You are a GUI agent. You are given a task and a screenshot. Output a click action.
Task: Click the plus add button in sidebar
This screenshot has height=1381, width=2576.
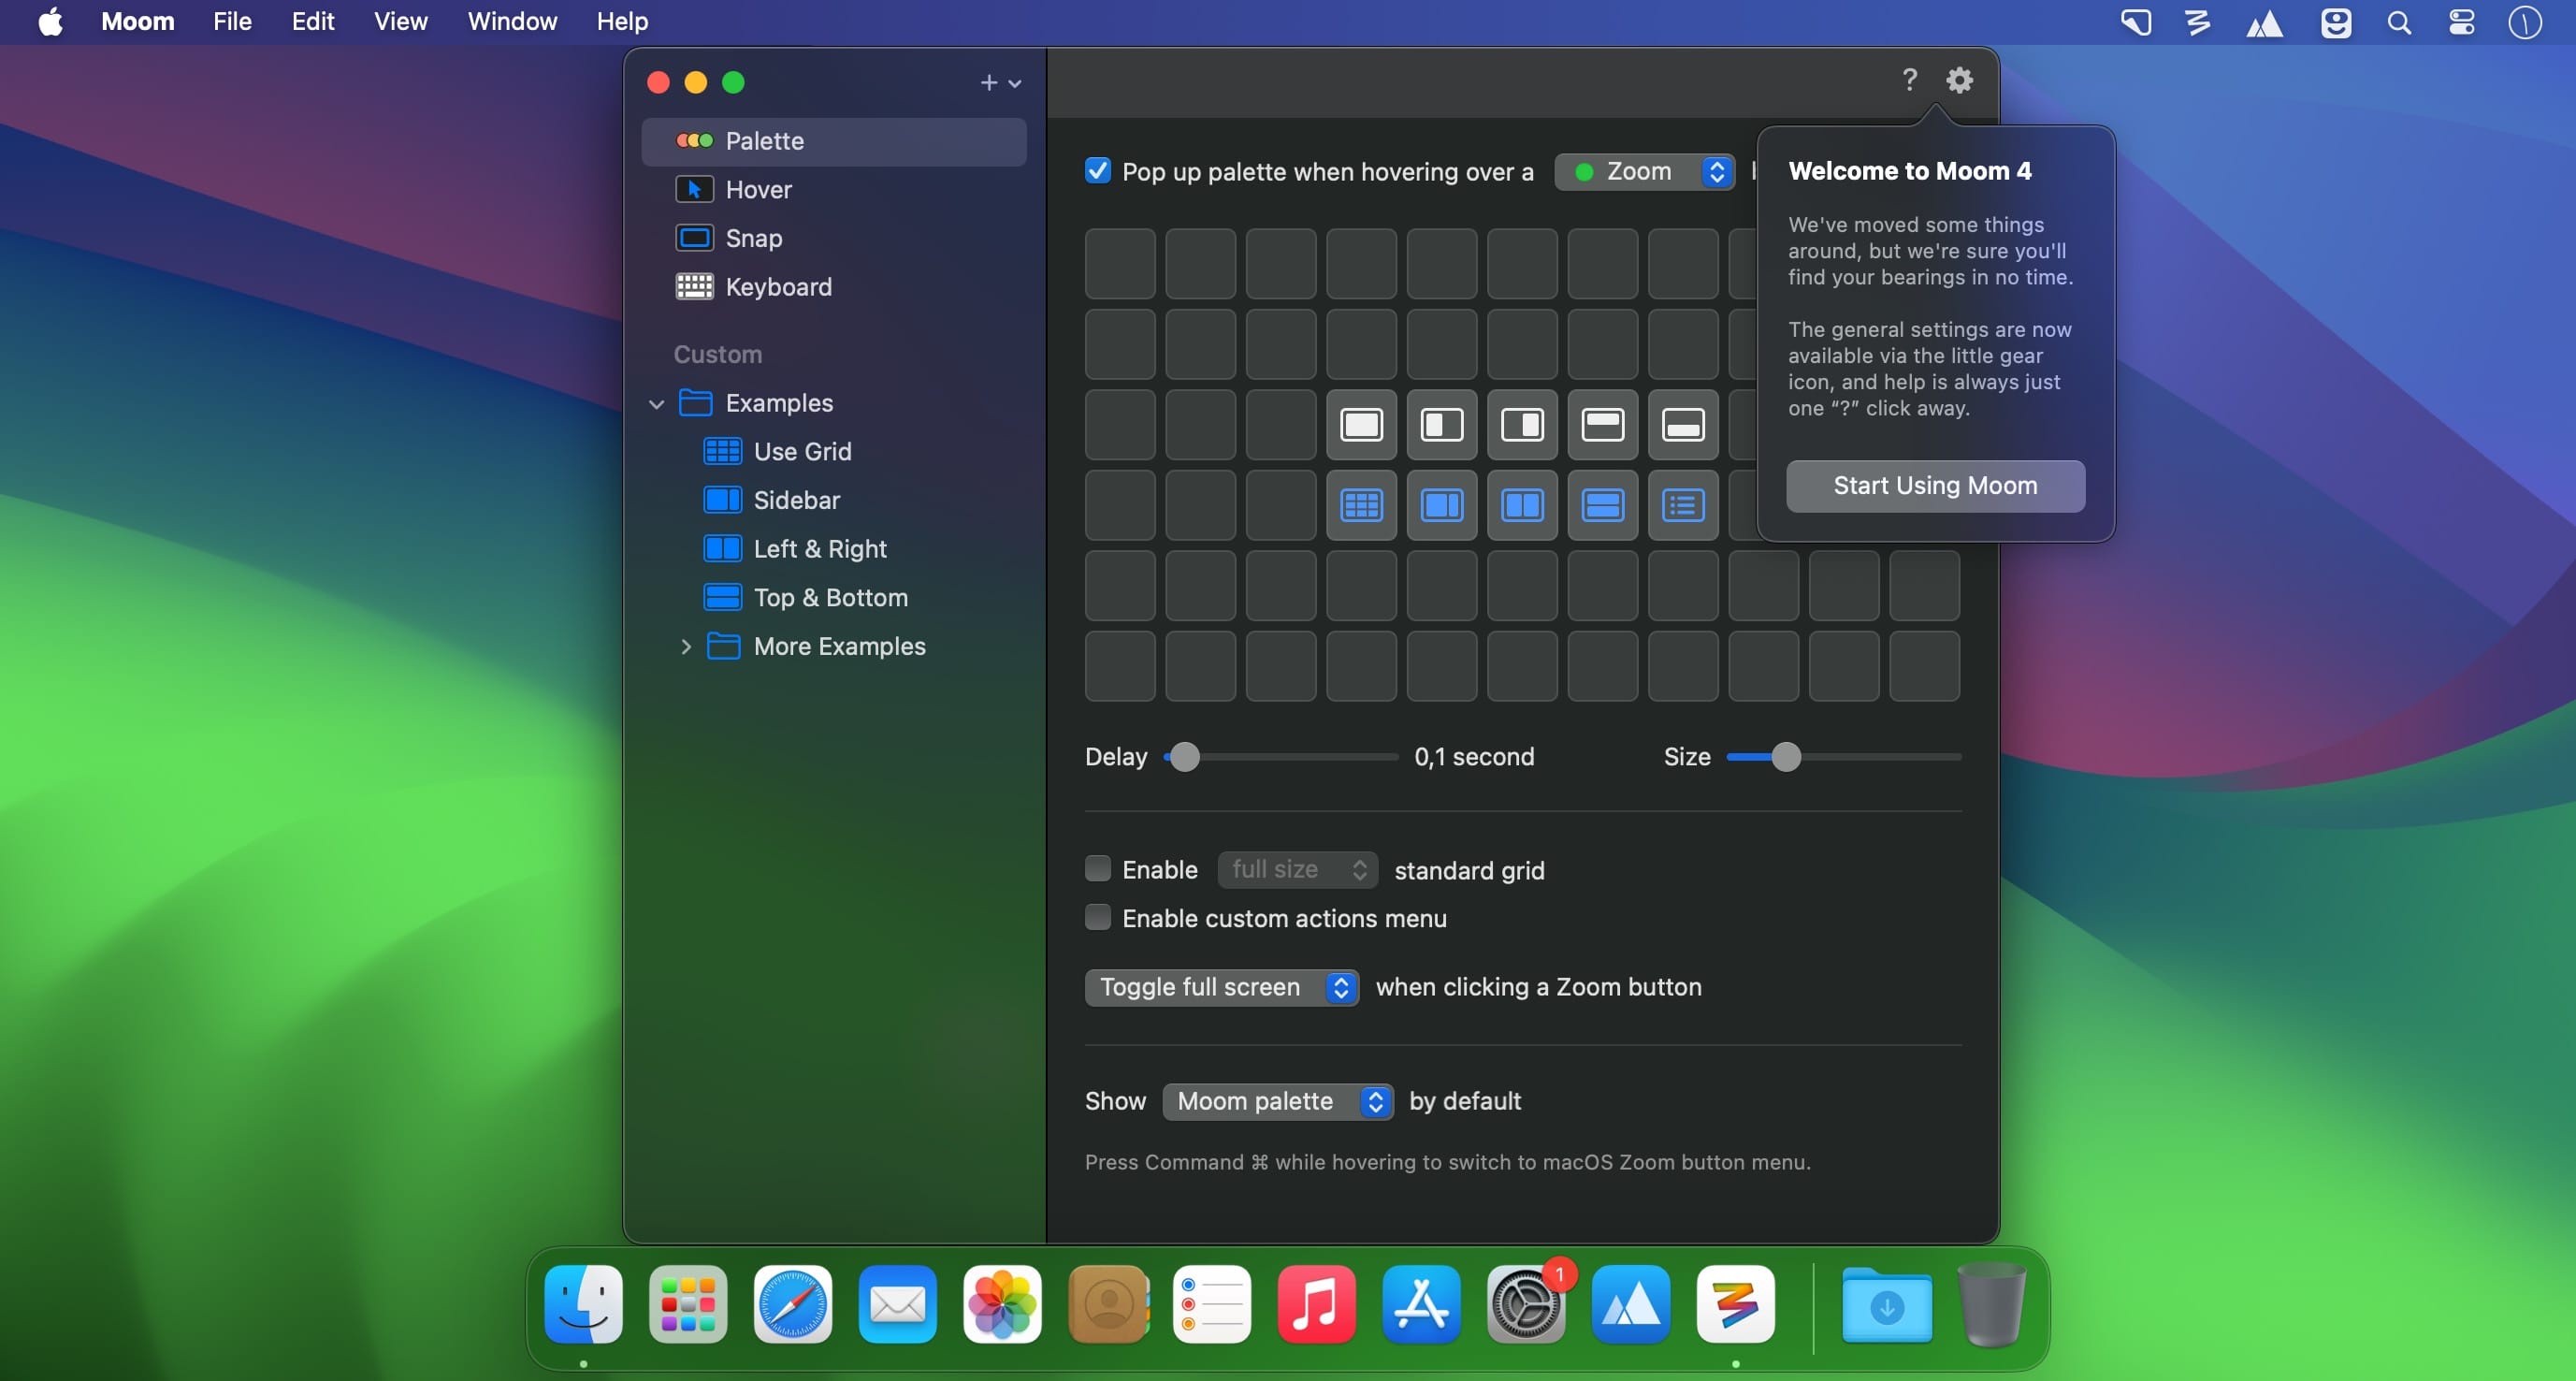click(988, 83)
